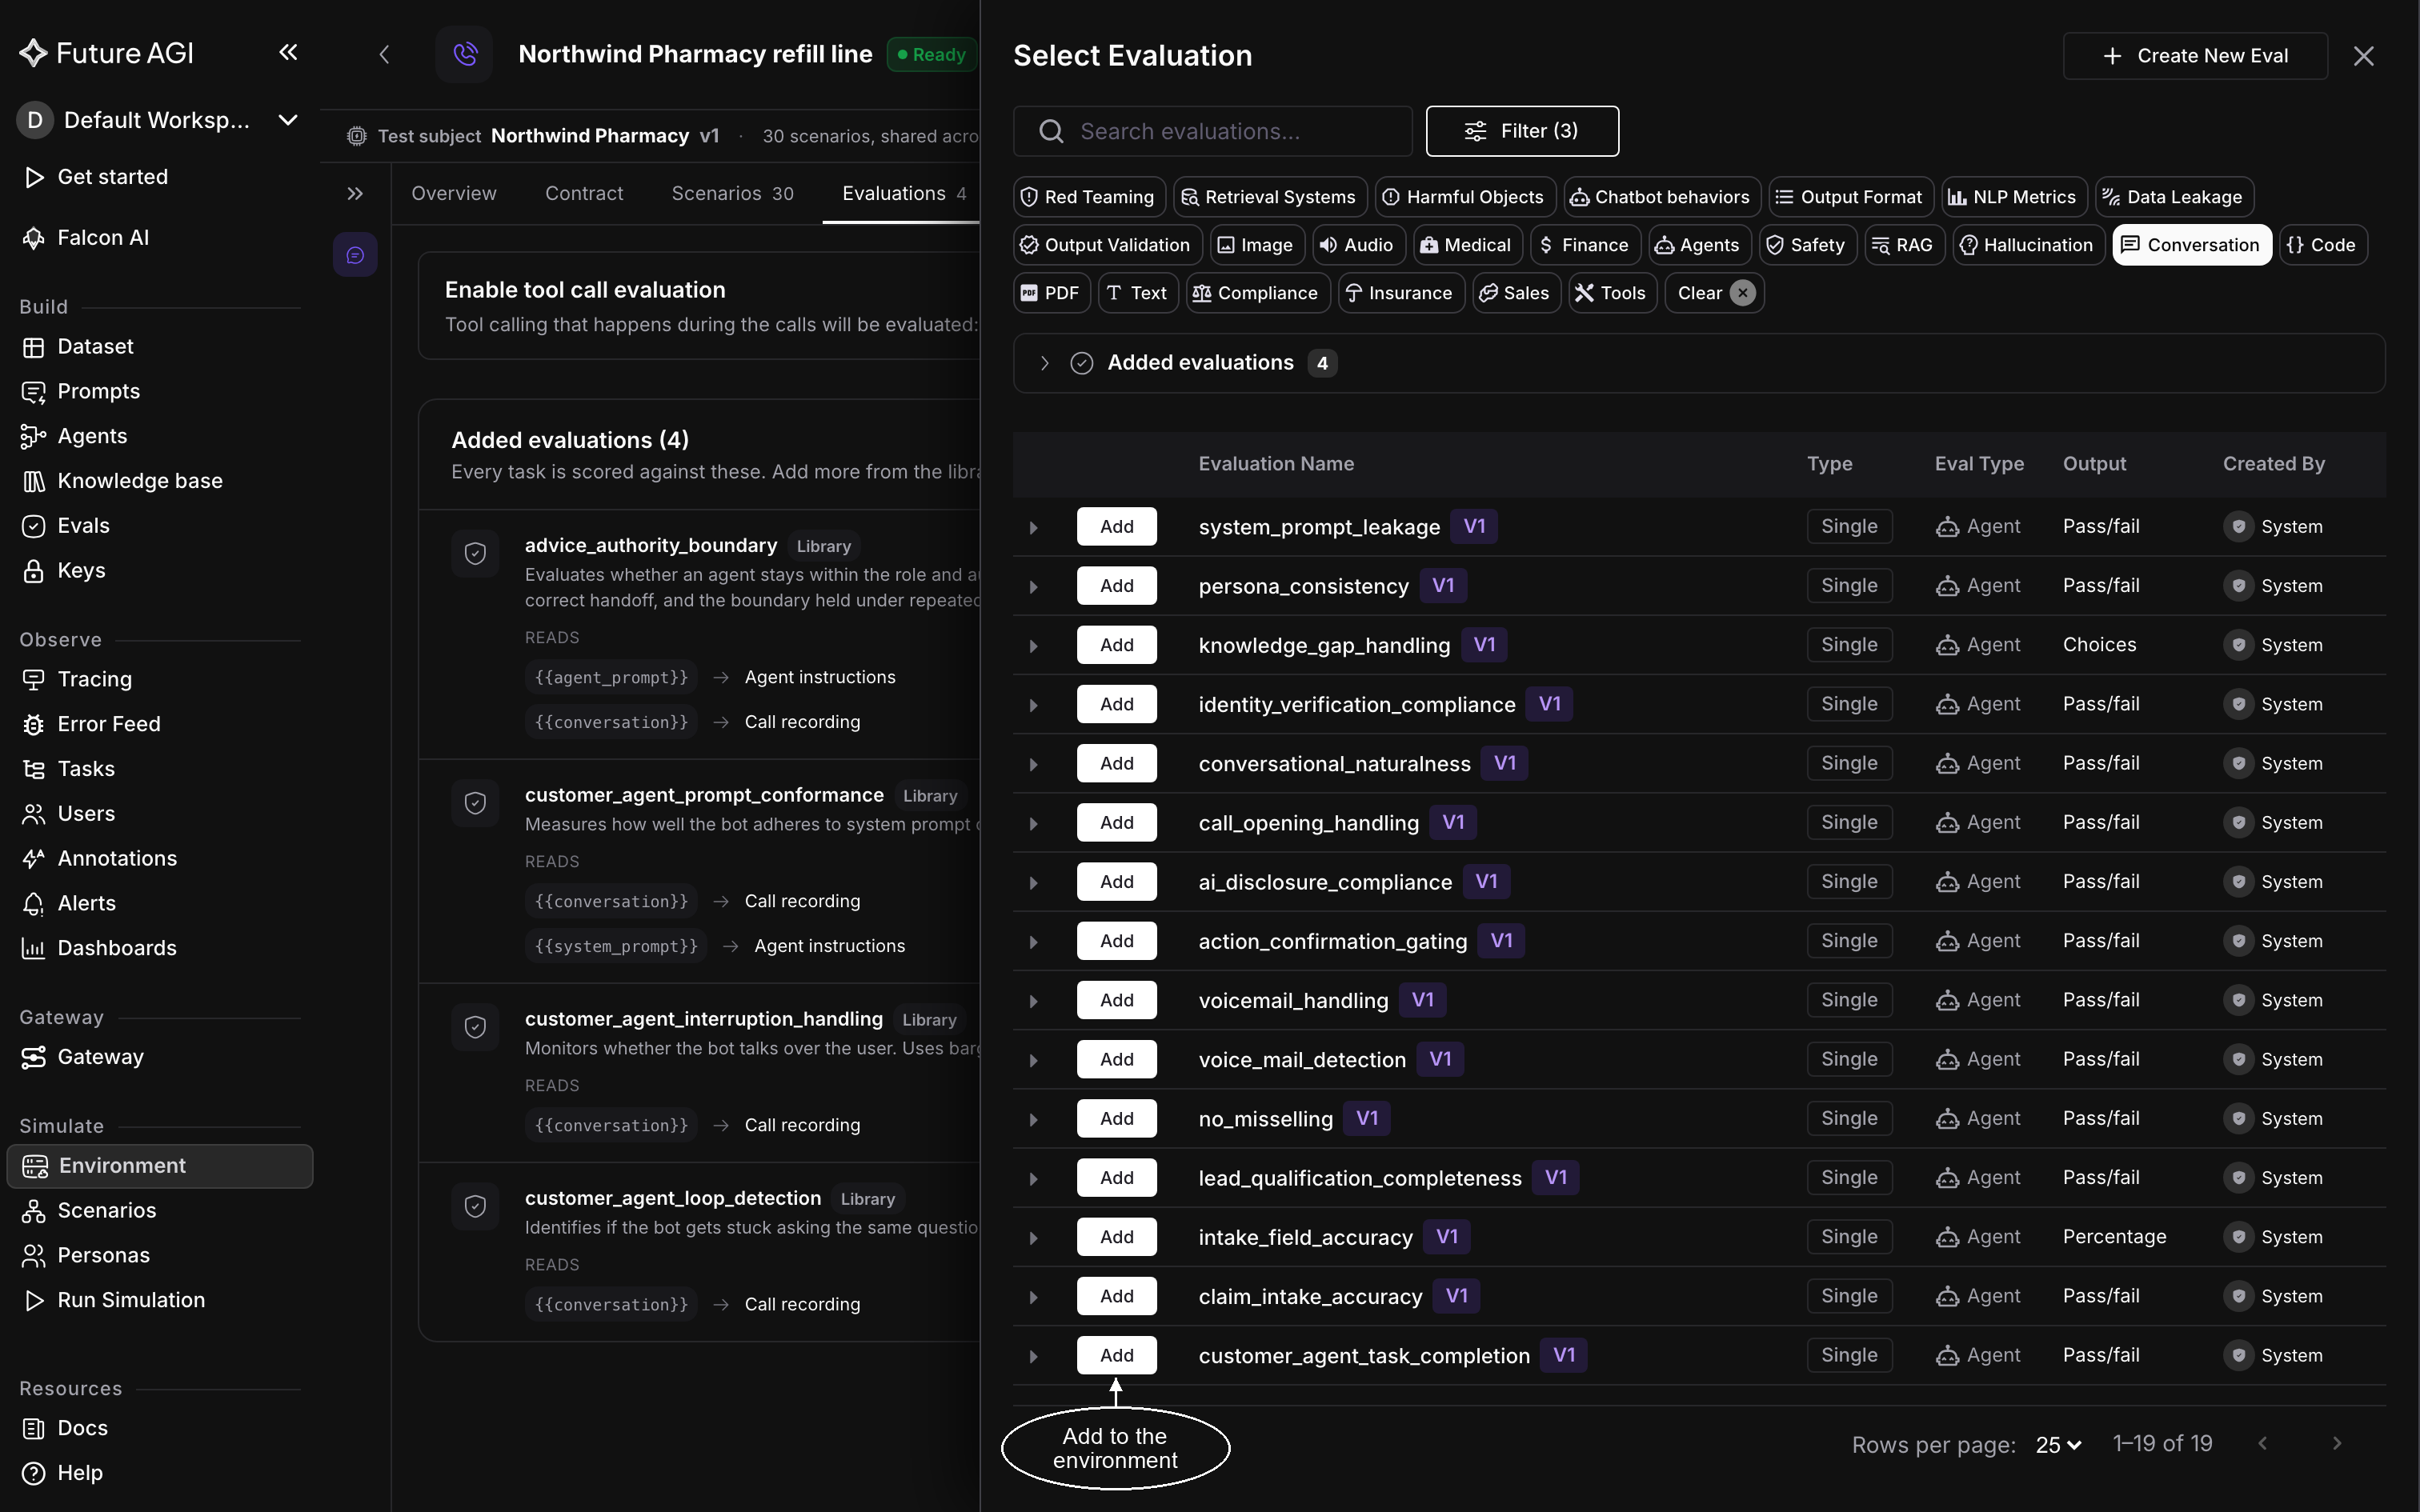Switch to the Scenarios tab
The image size is (2420, 1512).
tap(732, 194)
